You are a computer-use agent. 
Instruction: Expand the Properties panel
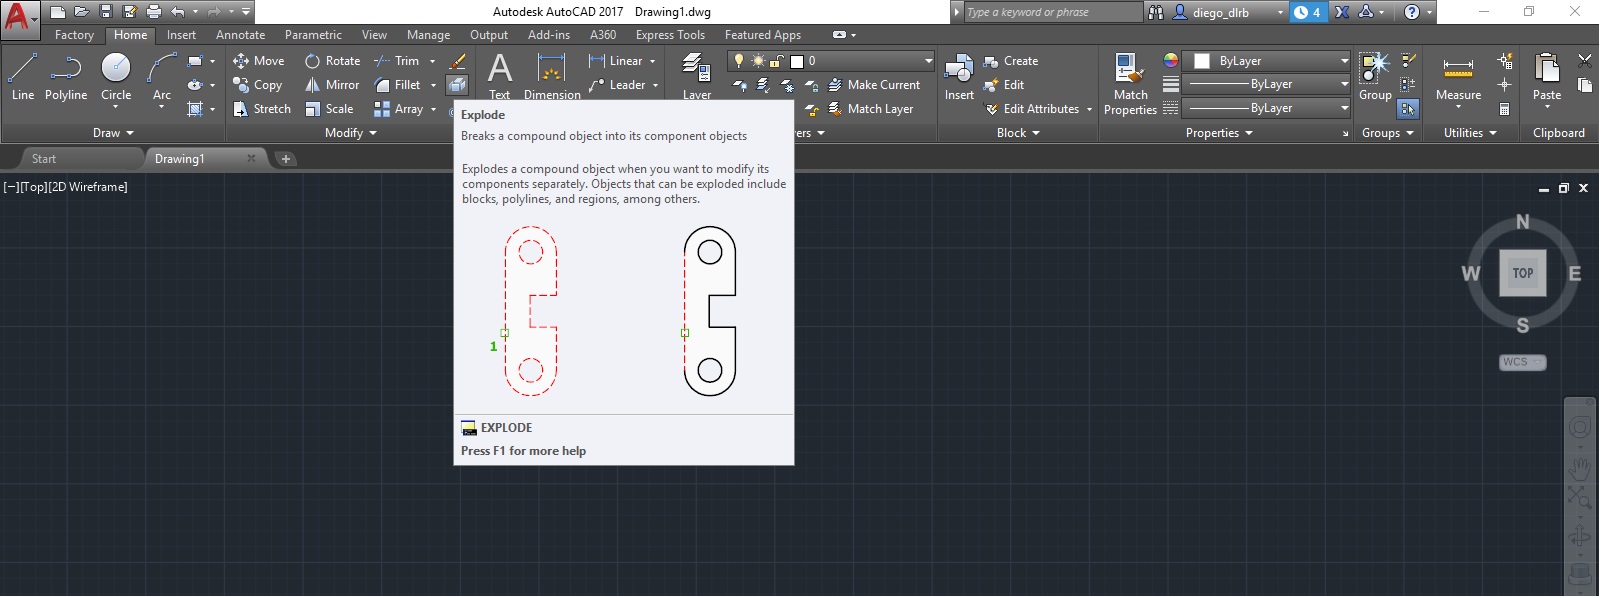point(1219,133)
